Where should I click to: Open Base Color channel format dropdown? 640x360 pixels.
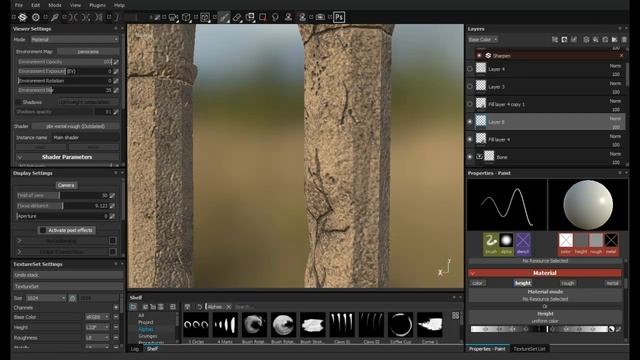tap(97, 317)
